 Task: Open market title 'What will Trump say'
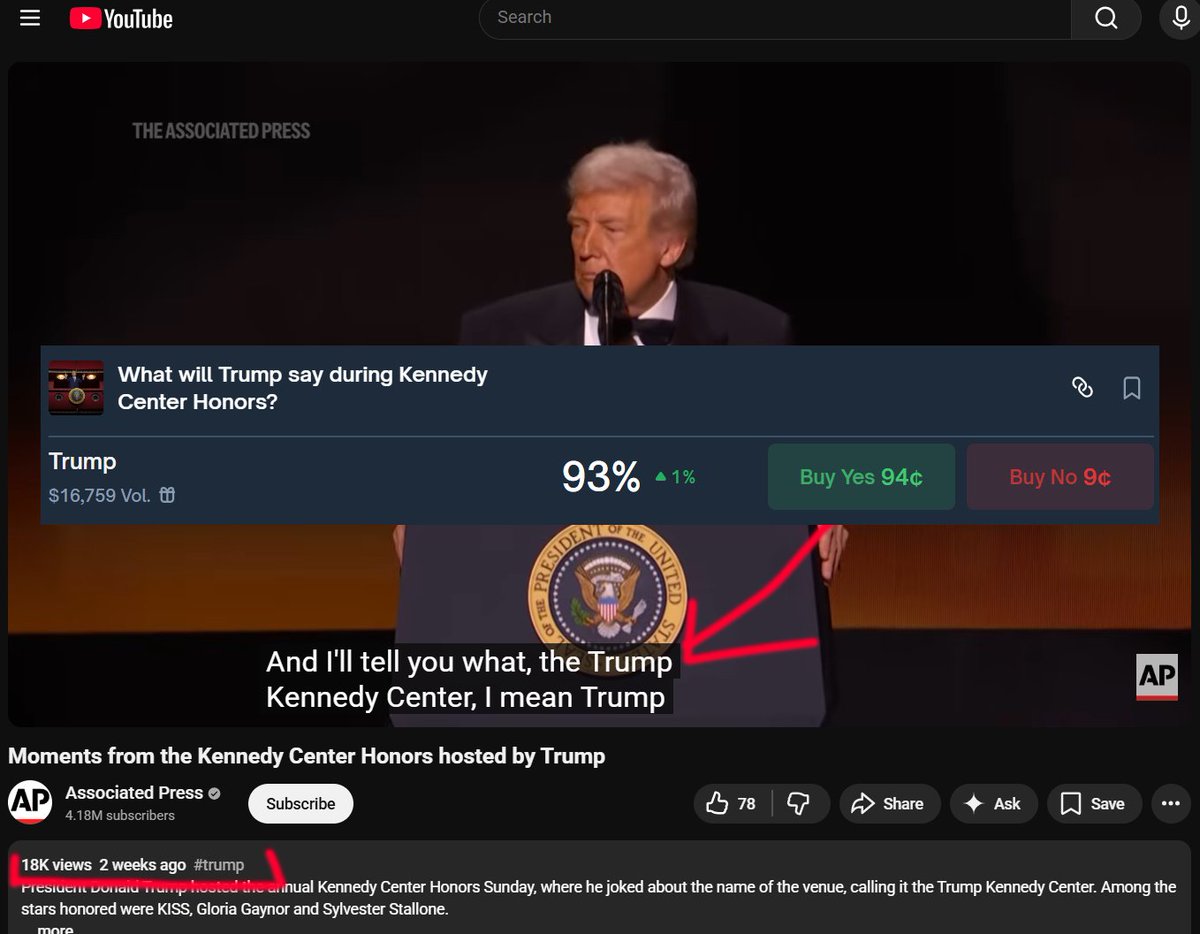(303, 388)
